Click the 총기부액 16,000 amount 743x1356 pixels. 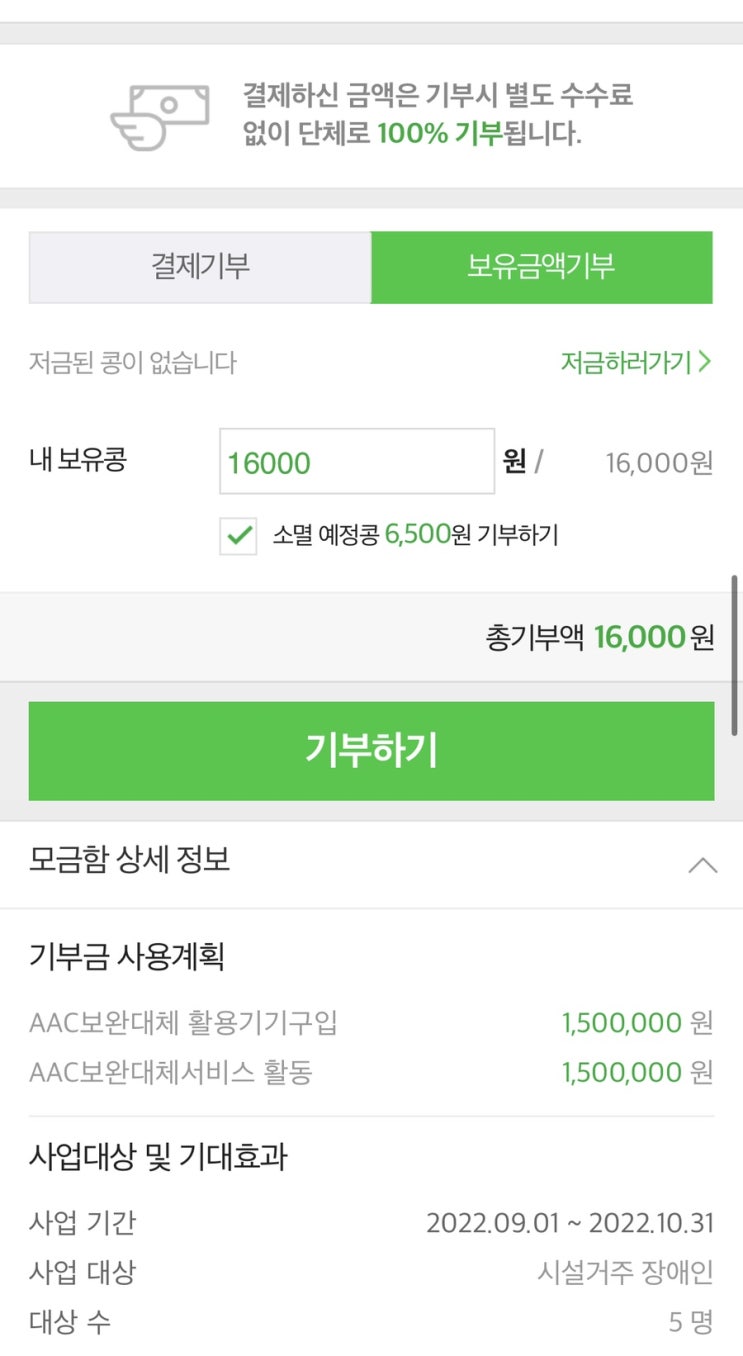[x=639, y=637]
